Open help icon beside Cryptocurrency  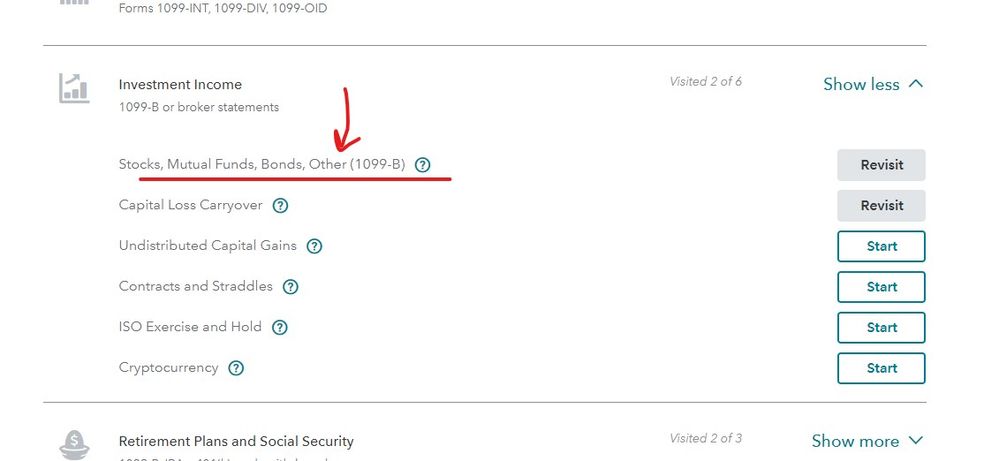point(236,368)
